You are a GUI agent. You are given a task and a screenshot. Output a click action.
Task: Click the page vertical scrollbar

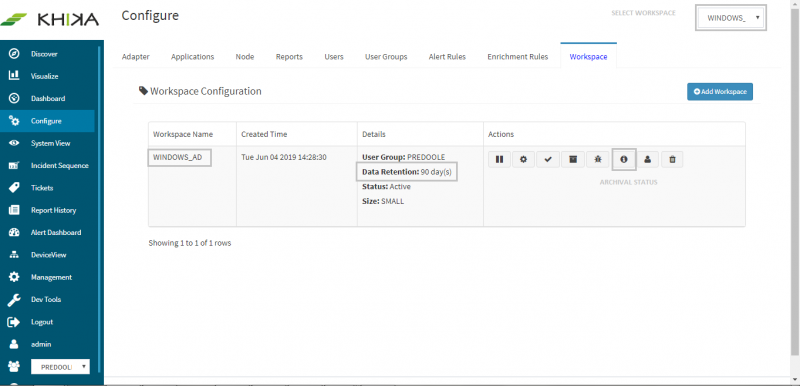[796, 184]
